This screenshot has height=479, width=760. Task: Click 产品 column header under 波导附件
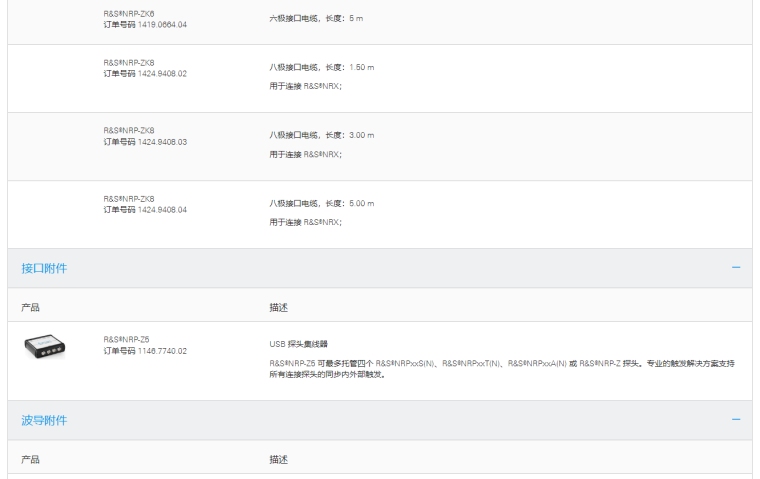click(x=31, y=459)
